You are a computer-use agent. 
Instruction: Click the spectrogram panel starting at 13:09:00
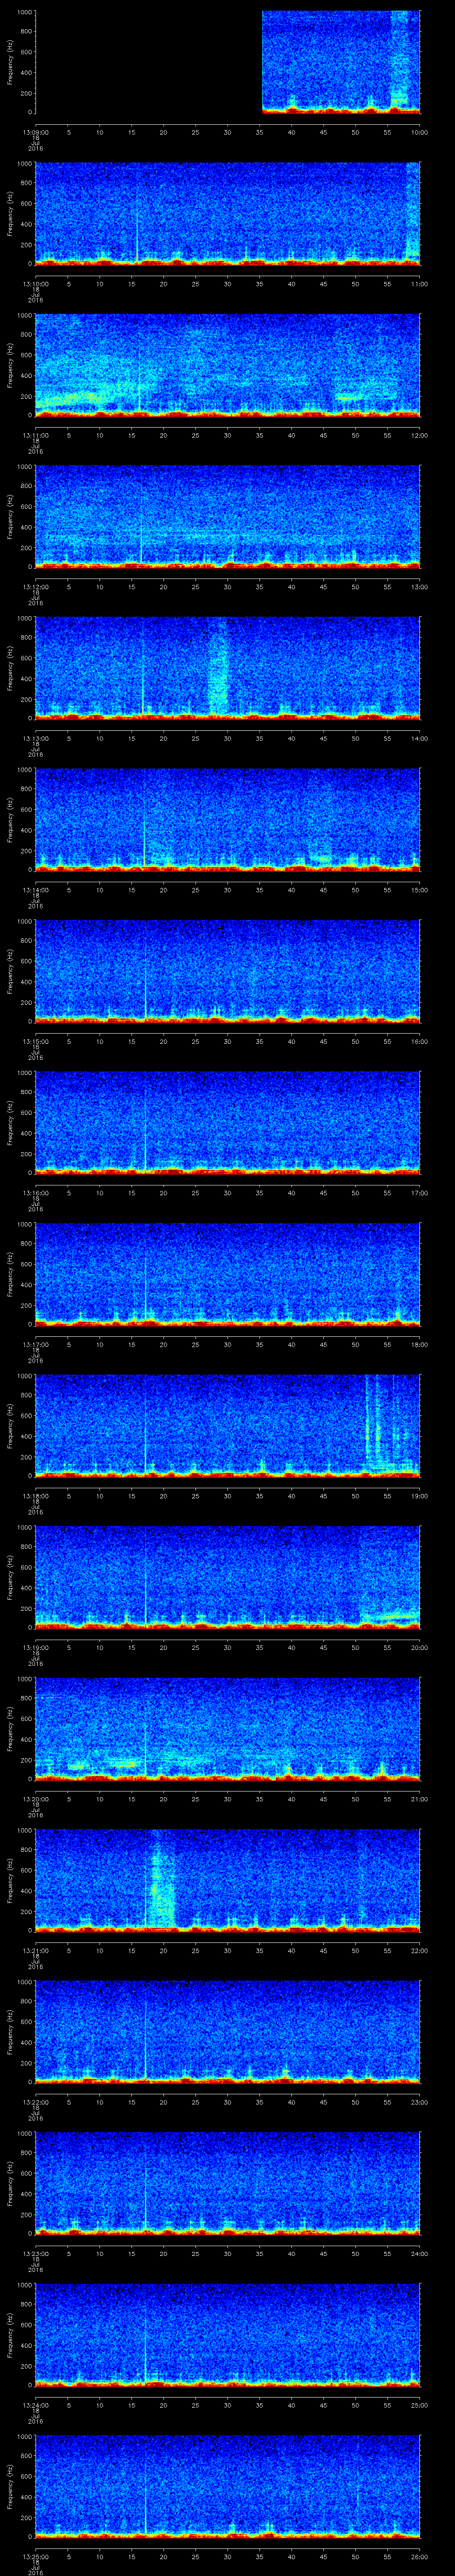click(228, 62)
